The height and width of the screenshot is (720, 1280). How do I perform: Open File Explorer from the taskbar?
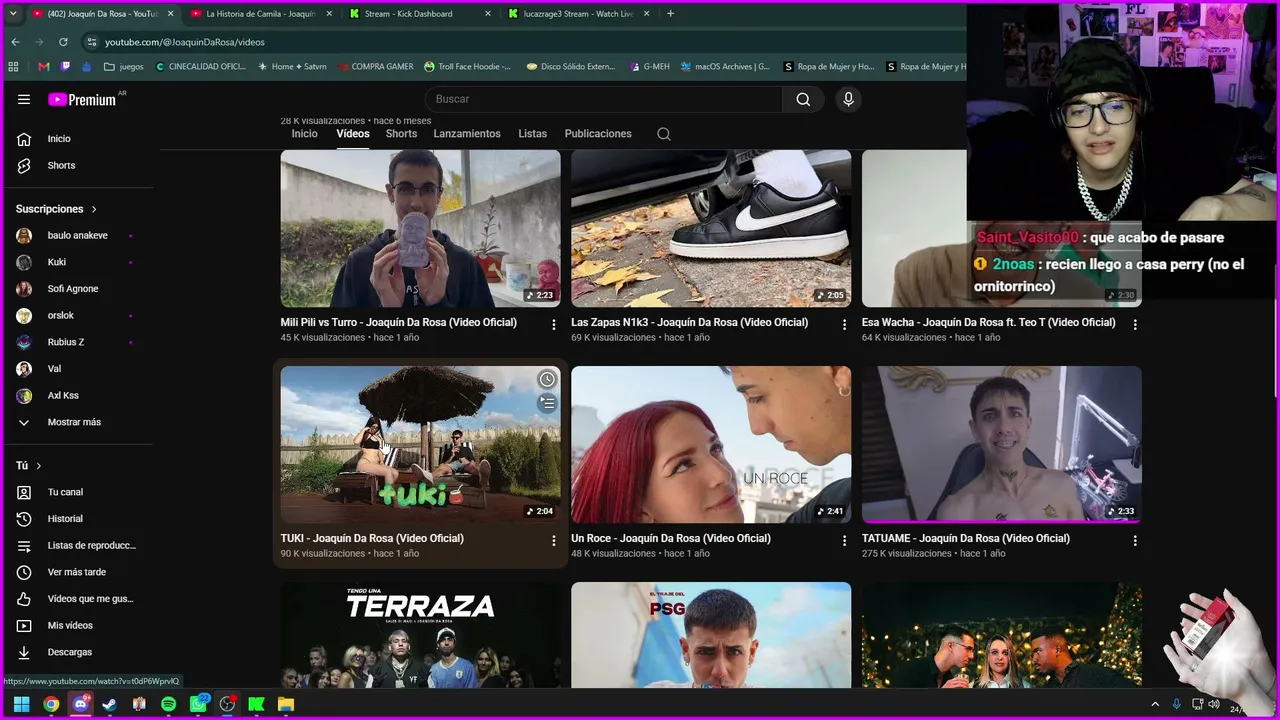pos(286,704)
